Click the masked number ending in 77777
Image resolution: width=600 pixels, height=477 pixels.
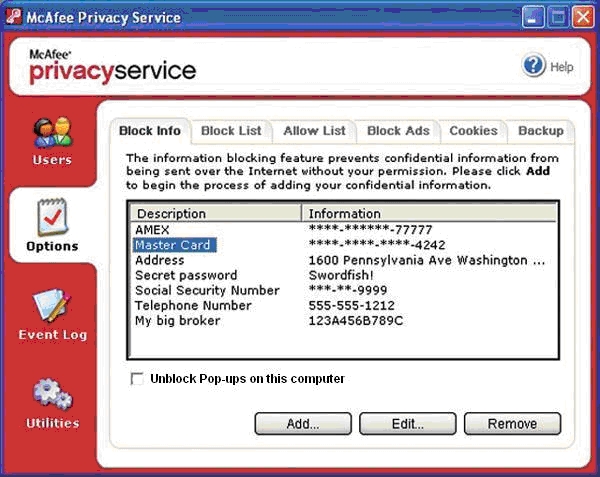click(x=370, y=230)
